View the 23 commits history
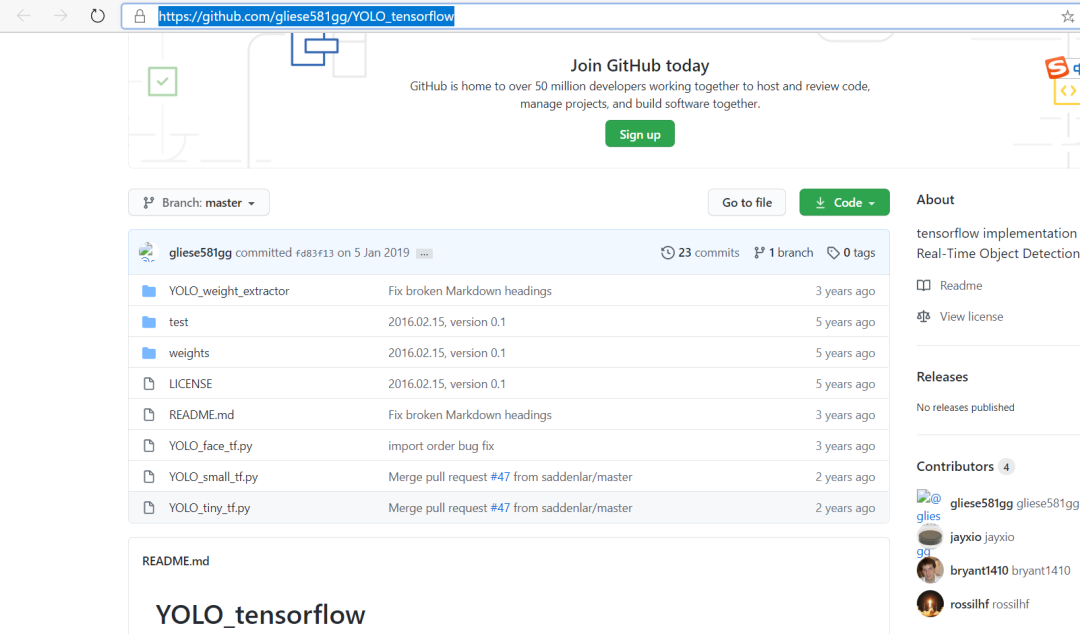The height and width of the screenshot is (634, 1080). point(700,253)
